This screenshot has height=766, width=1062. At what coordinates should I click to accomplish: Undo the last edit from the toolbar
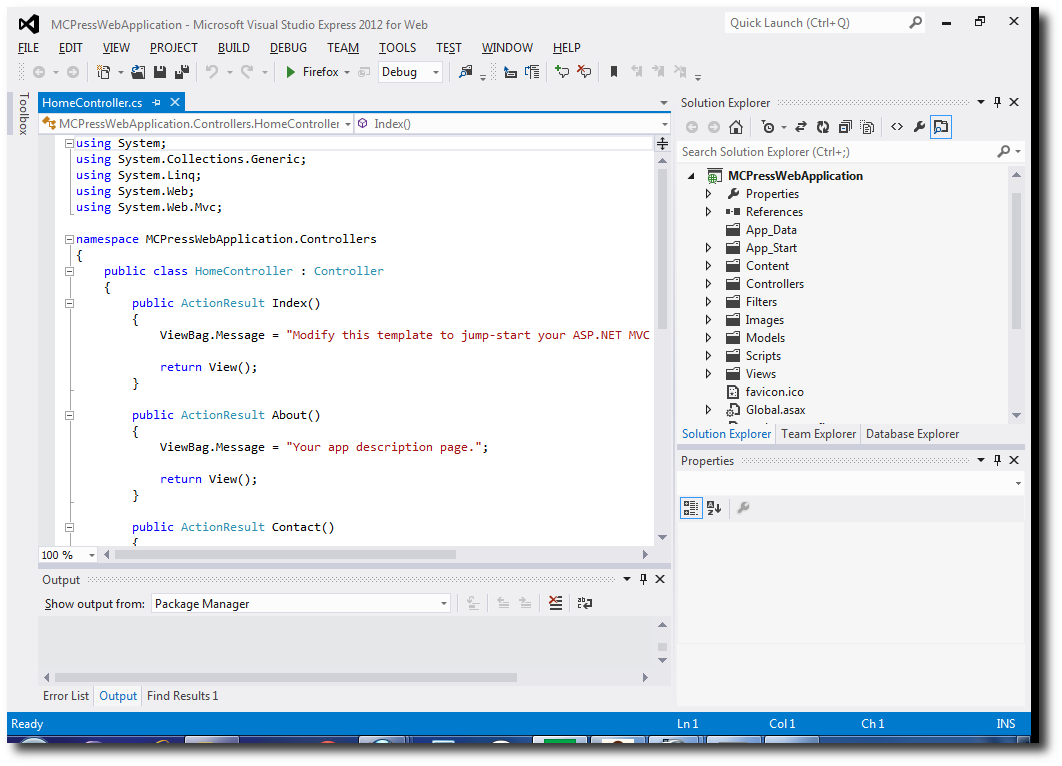click(x=212, y=72)
